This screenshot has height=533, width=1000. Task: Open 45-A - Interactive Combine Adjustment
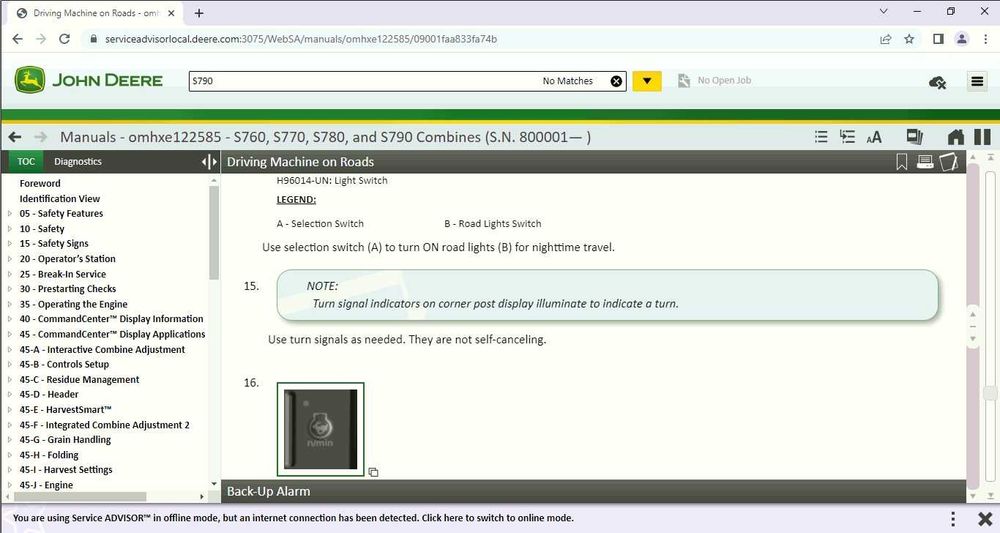[102, 349]
